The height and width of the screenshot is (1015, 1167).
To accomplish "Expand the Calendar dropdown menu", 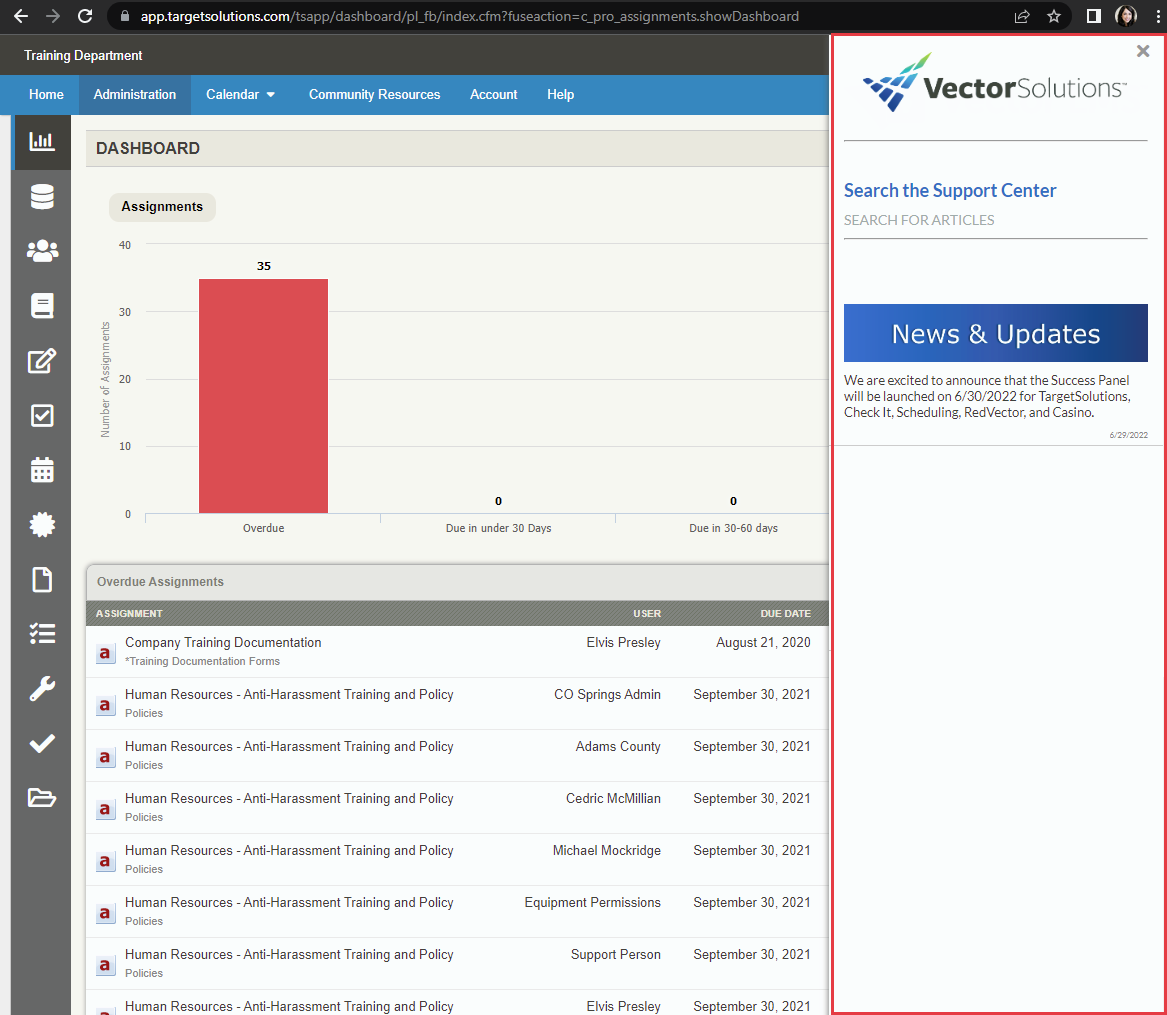I will [239, 94].
